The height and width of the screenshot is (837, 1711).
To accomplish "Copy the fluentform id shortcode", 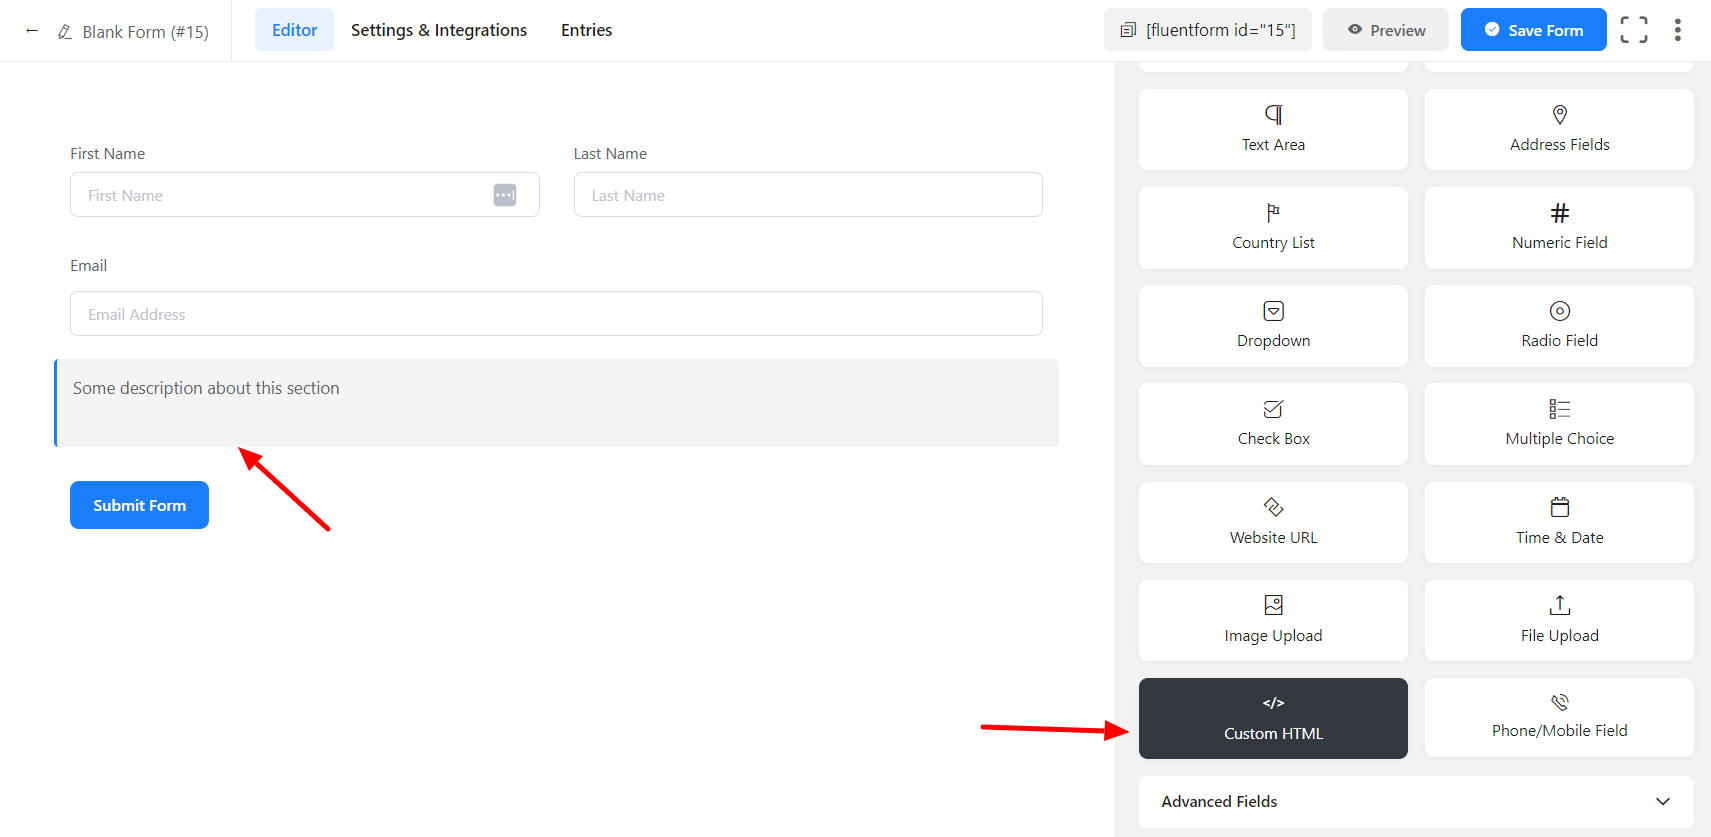I will [x=1207, y=30].
